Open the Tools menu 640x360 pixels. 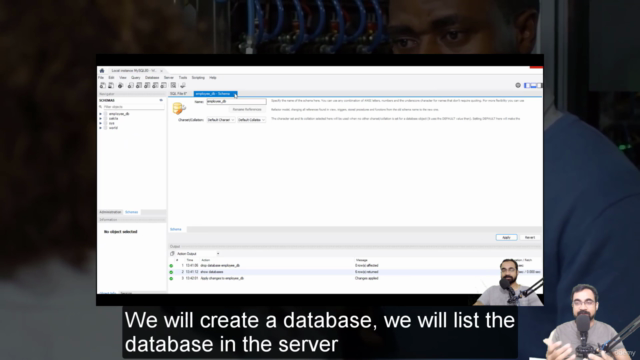182,78
